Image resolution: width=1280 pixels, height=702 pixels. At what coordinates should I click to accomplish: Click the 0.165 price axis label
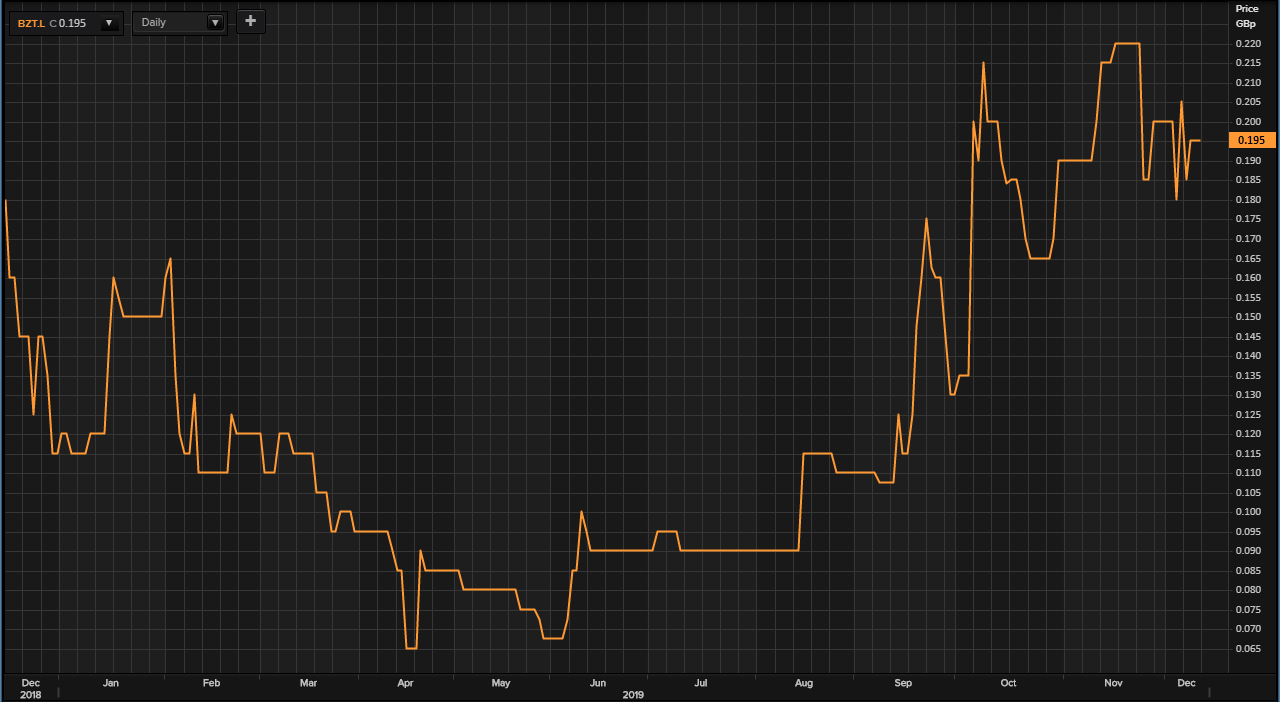1248,258
